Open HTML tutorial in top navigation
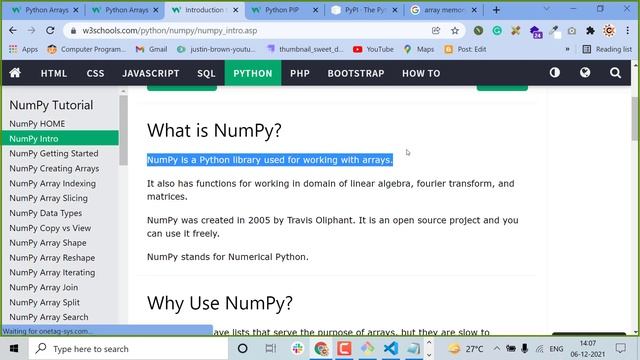Viewport: 640px width, 360px height. 53,73
